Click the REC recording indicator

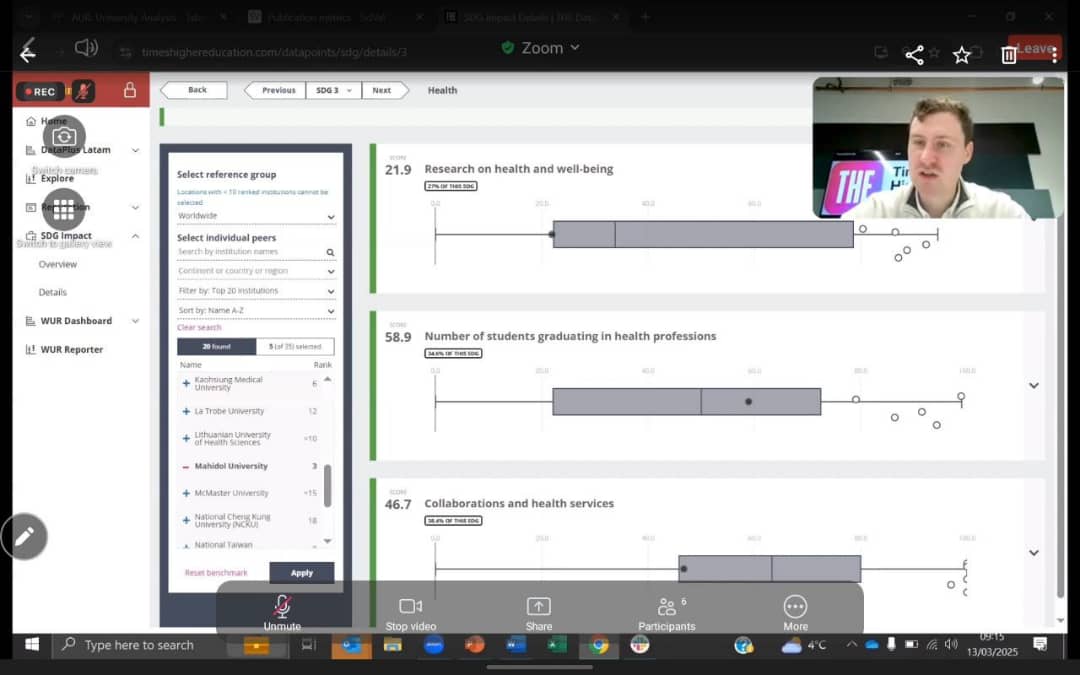point(40,91)
